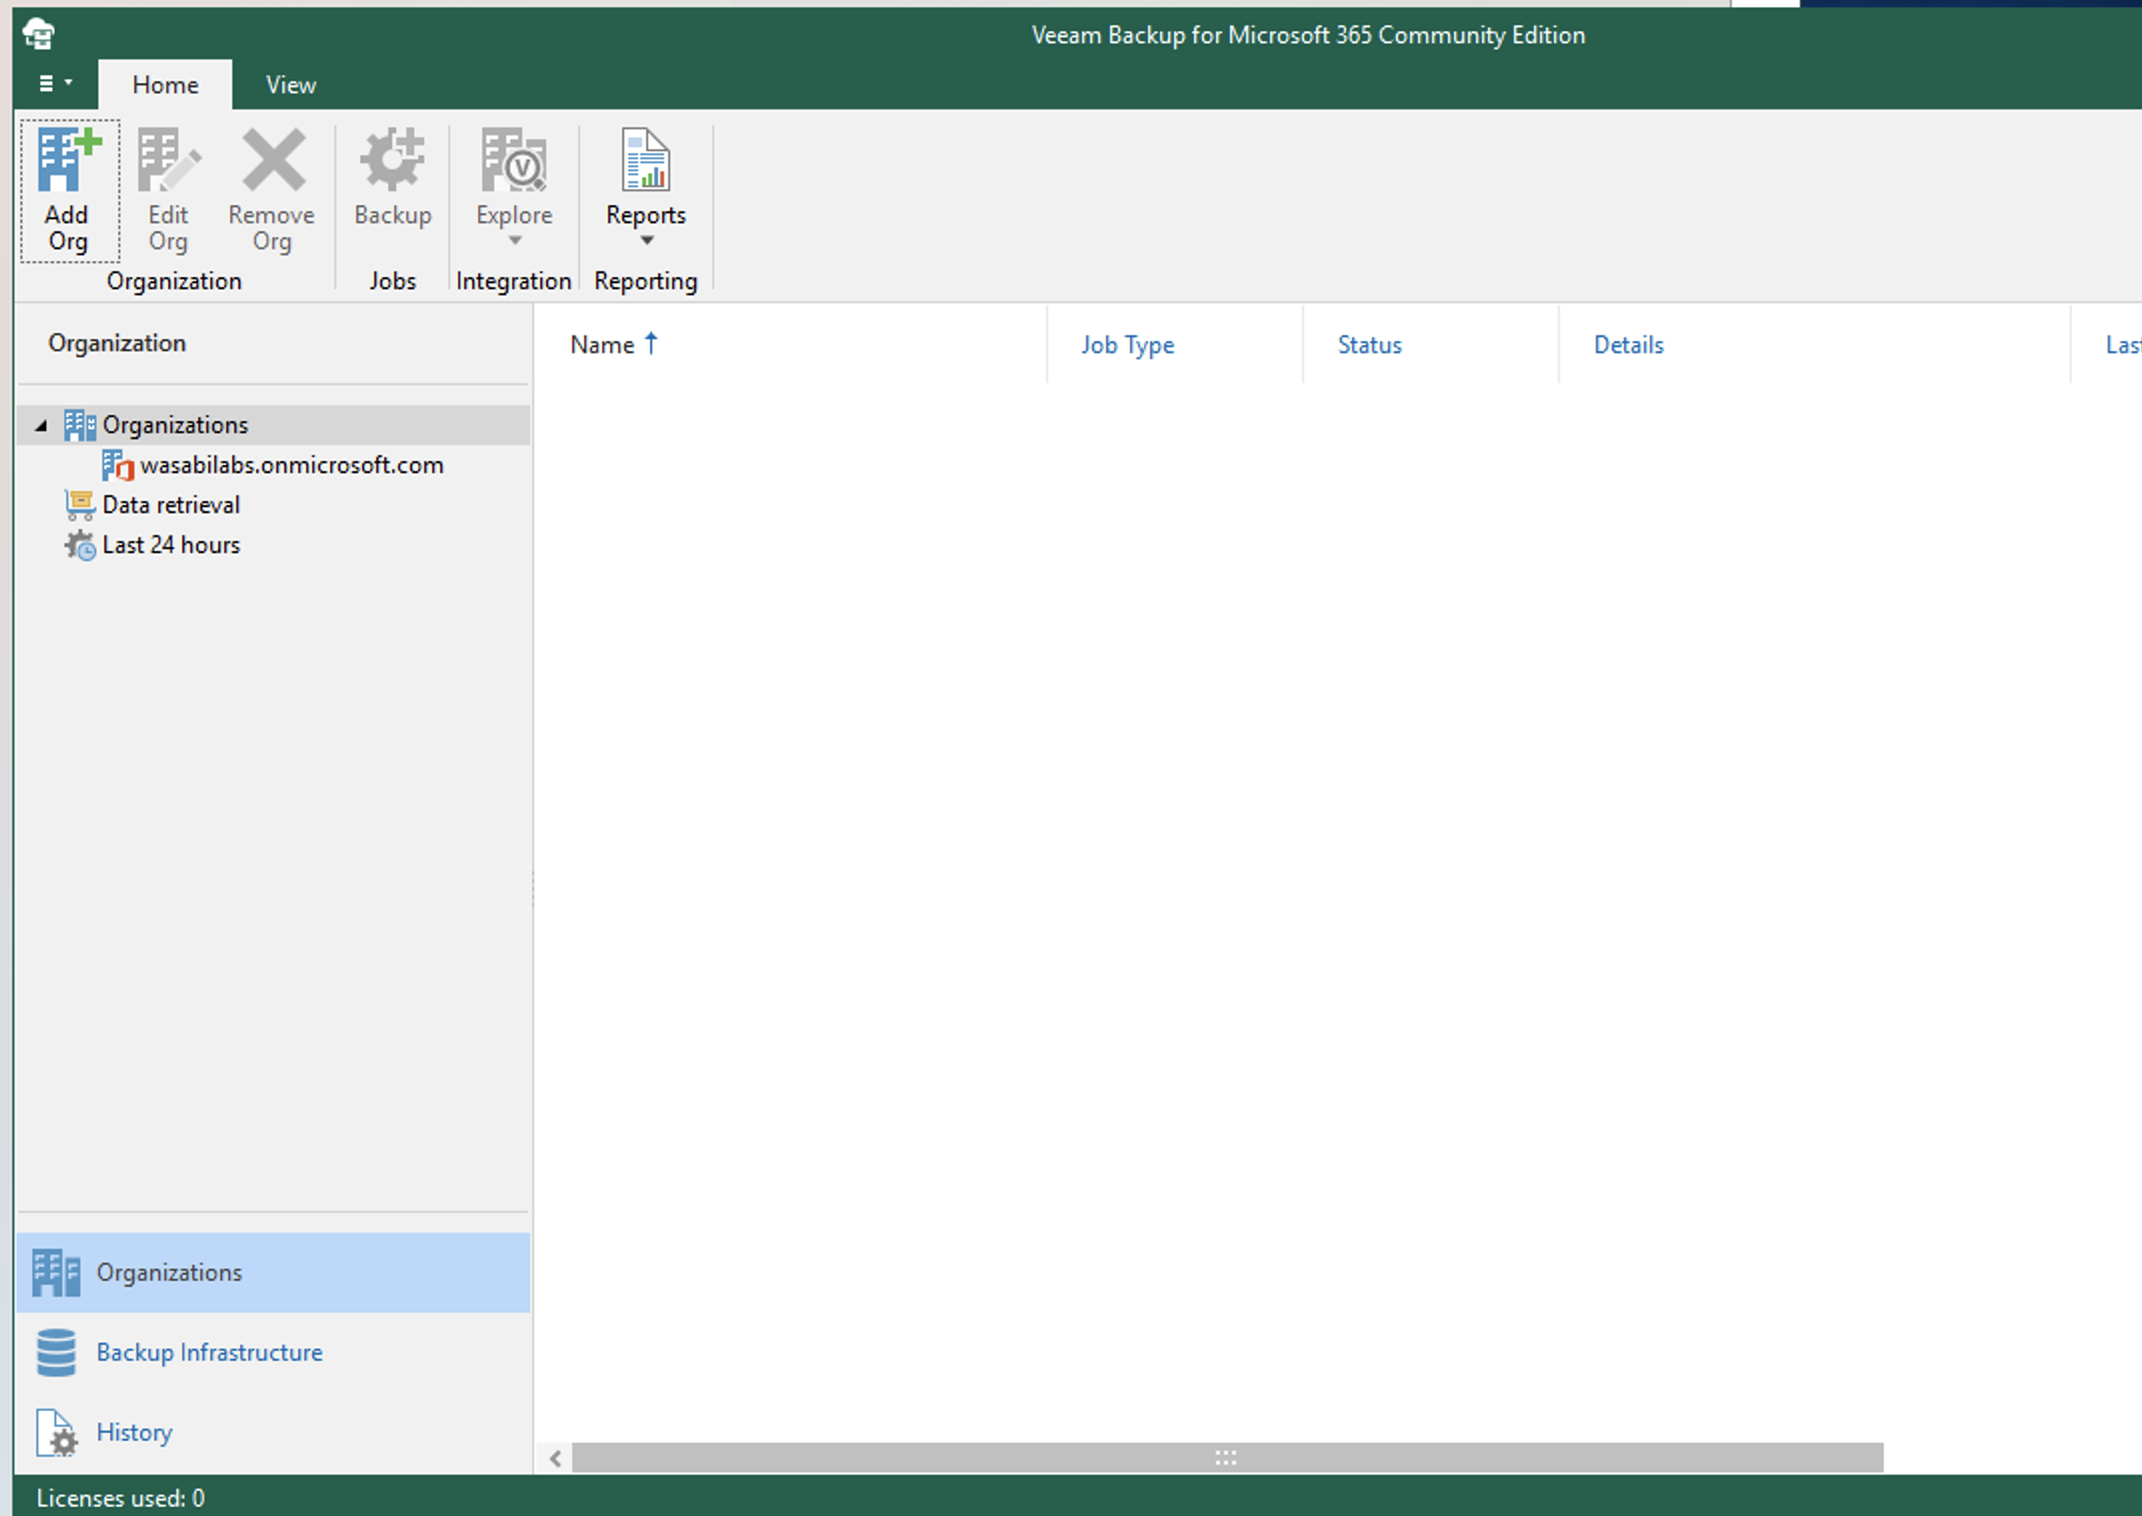Image resolution: width=2142 pixels, height=1516 pixels.
Task: Click the wasabilabs Office organization icon
Action: tap(118, 465)
